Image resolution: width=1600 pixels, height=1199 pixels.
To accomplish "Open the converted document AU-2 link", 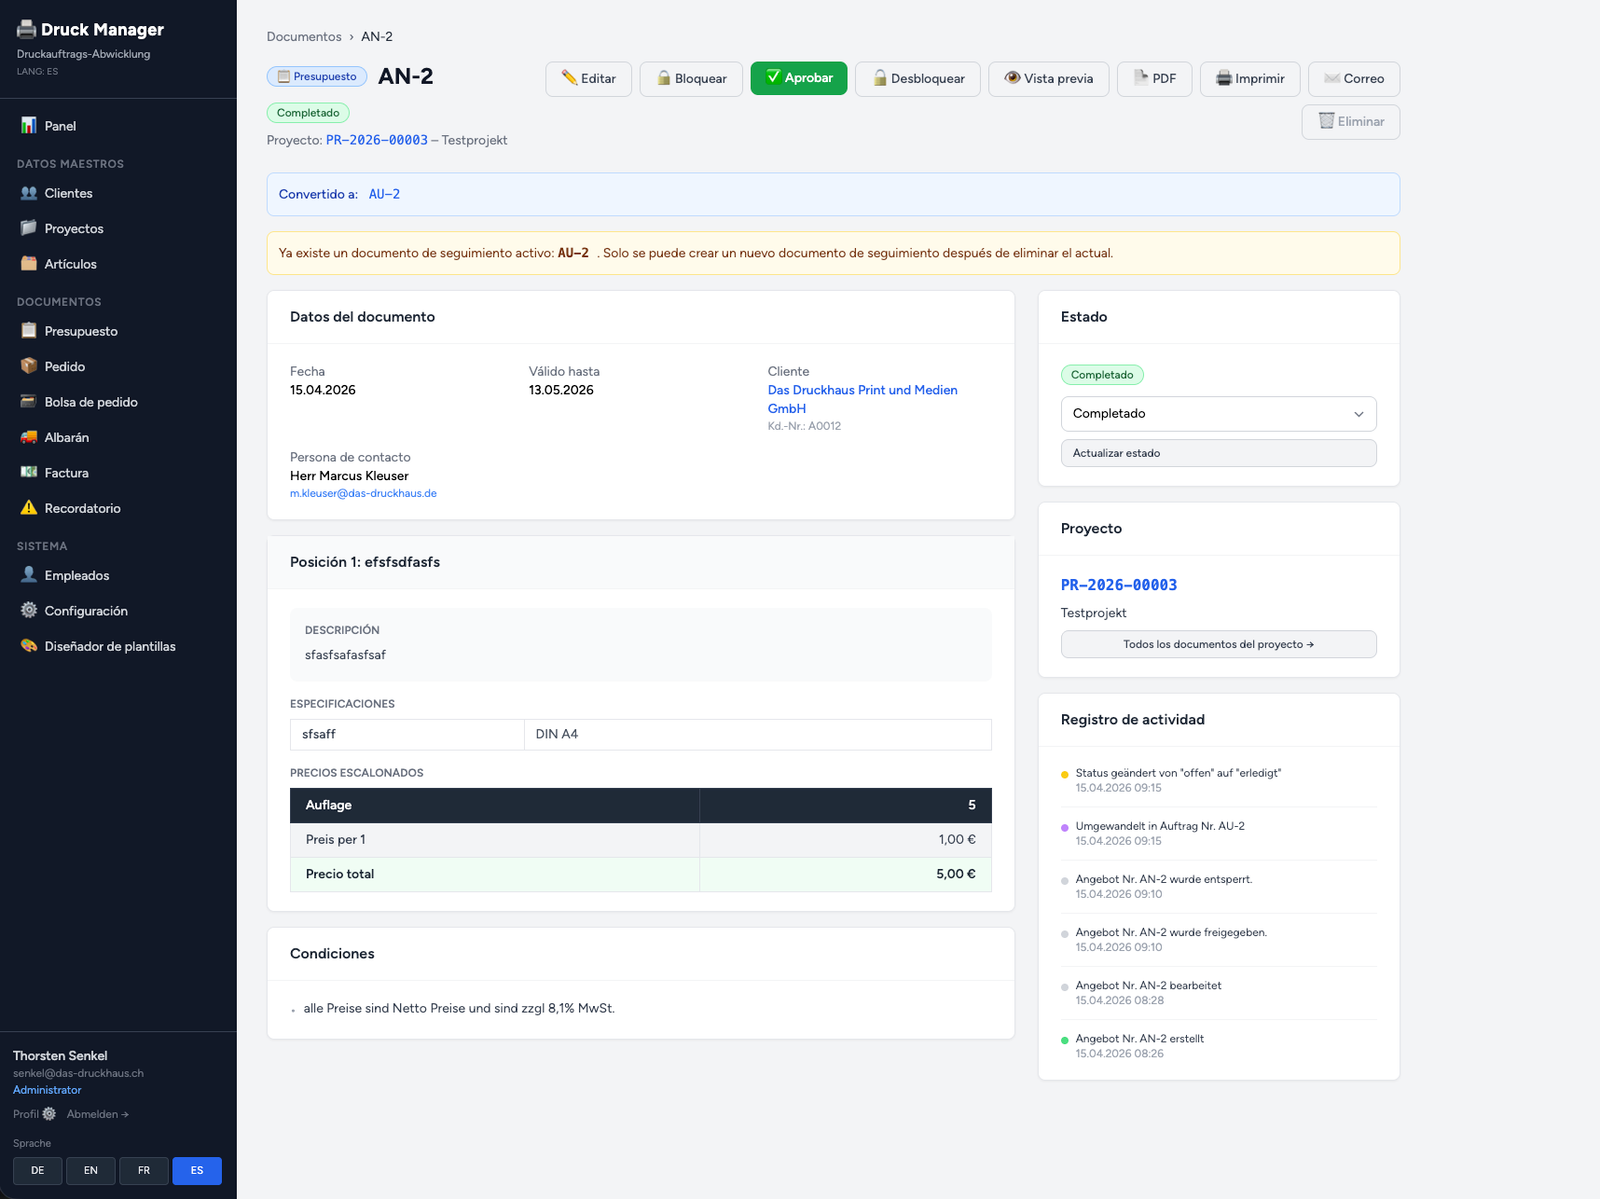I will click(x=383, y=194).
